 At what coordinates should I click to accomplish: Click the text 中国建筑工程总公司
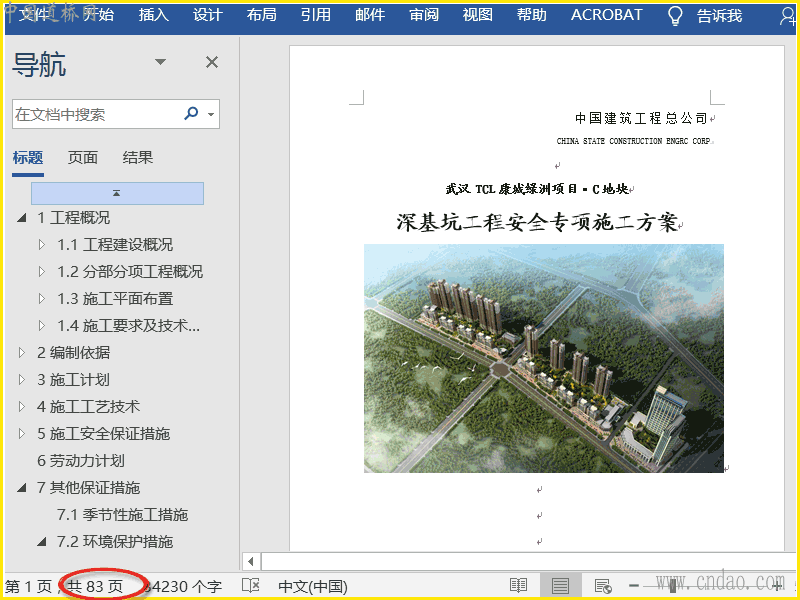coord(641,118)
